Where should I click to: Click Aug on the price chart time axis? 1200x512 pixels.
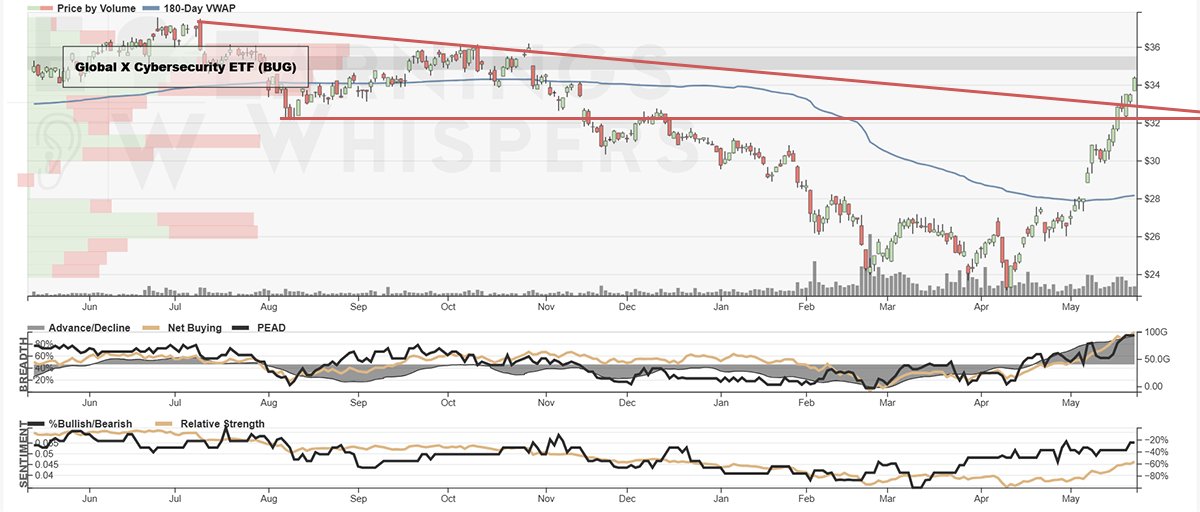point(269,306)
